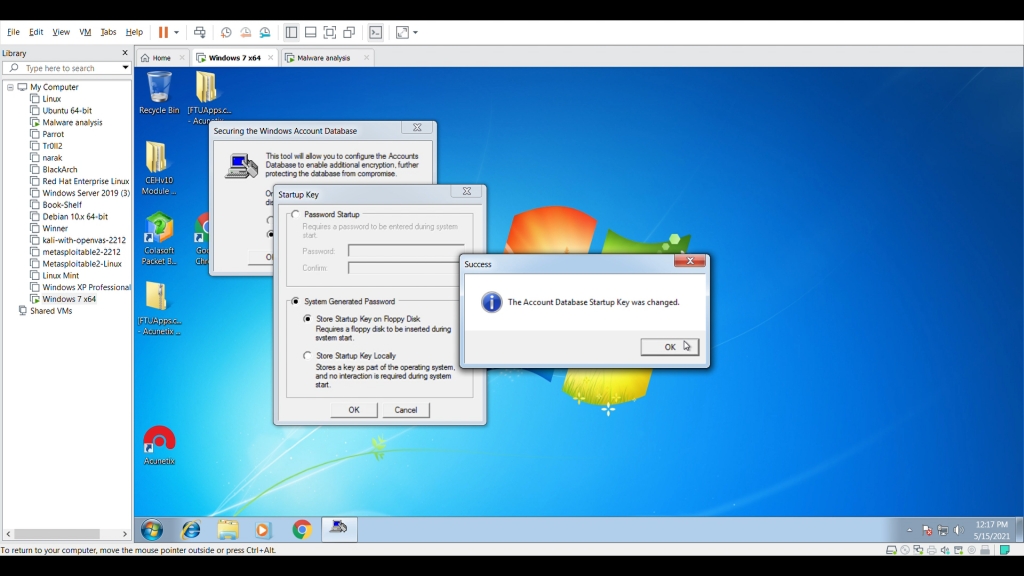Open the Edit menu
The width and height of the screenshot is (1024, 576).
point(36,32)
